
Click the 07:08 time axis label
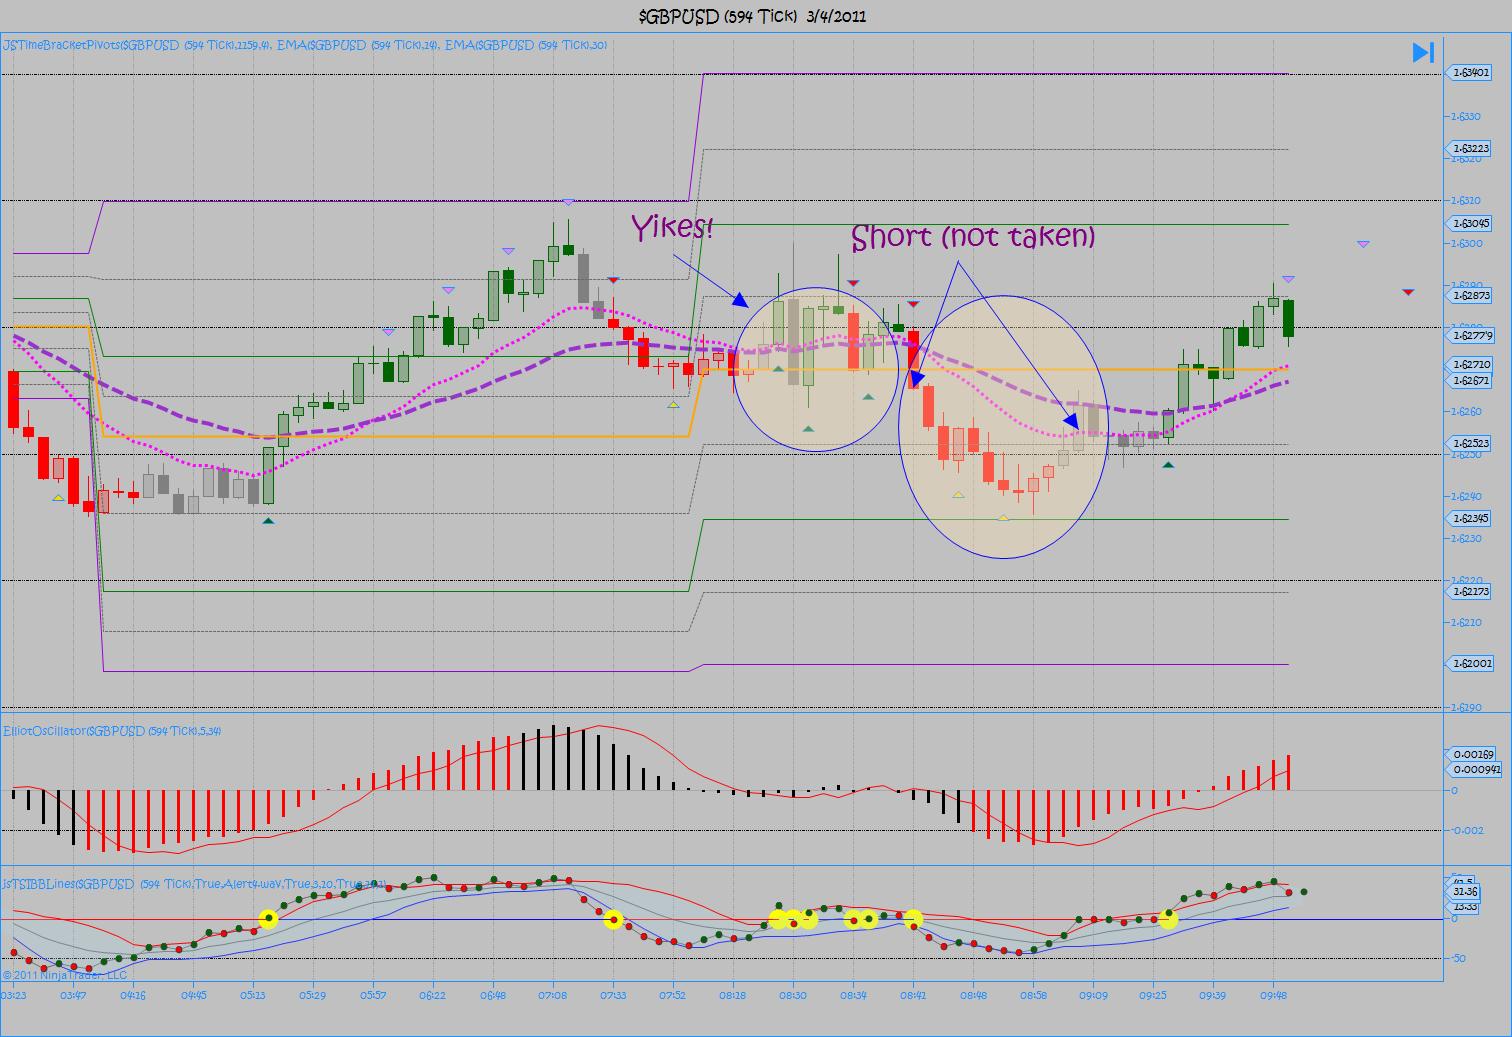pyautogui.click(x=552, y=995)
